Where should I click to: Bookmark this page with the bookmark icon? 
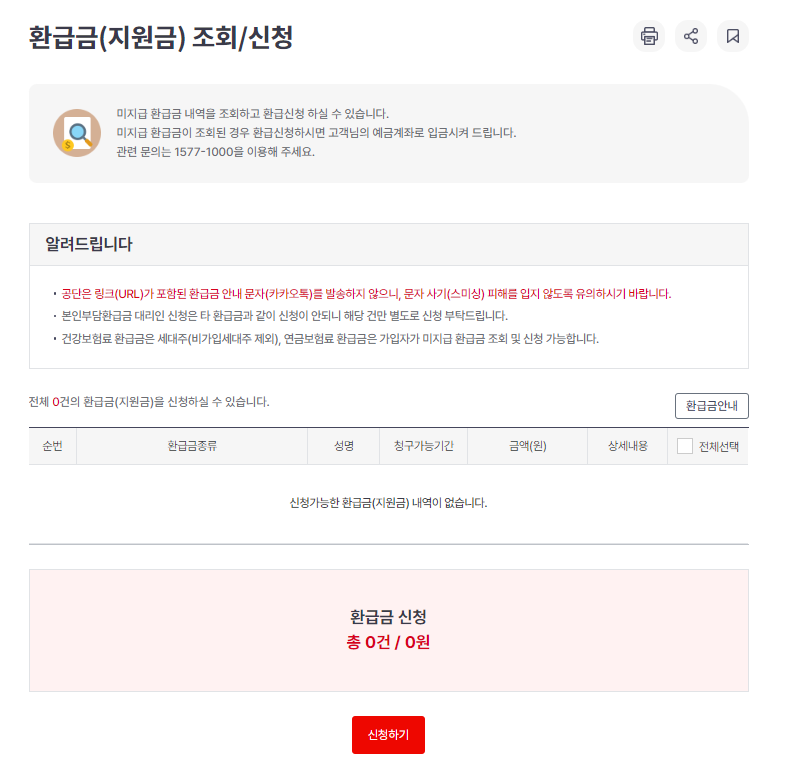click(733, 36)
